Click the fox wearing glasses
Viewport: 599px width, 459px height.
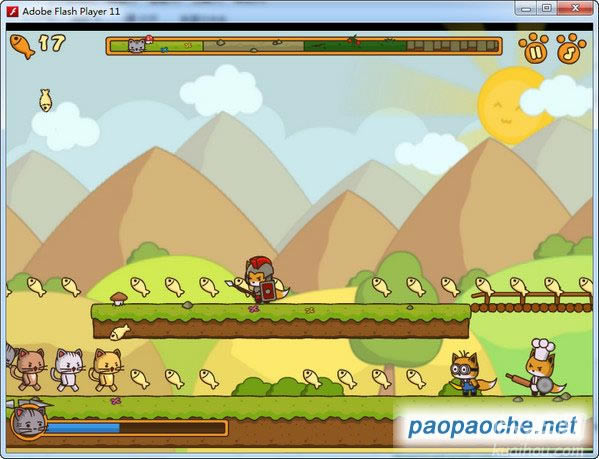click(x=470, y=373)
